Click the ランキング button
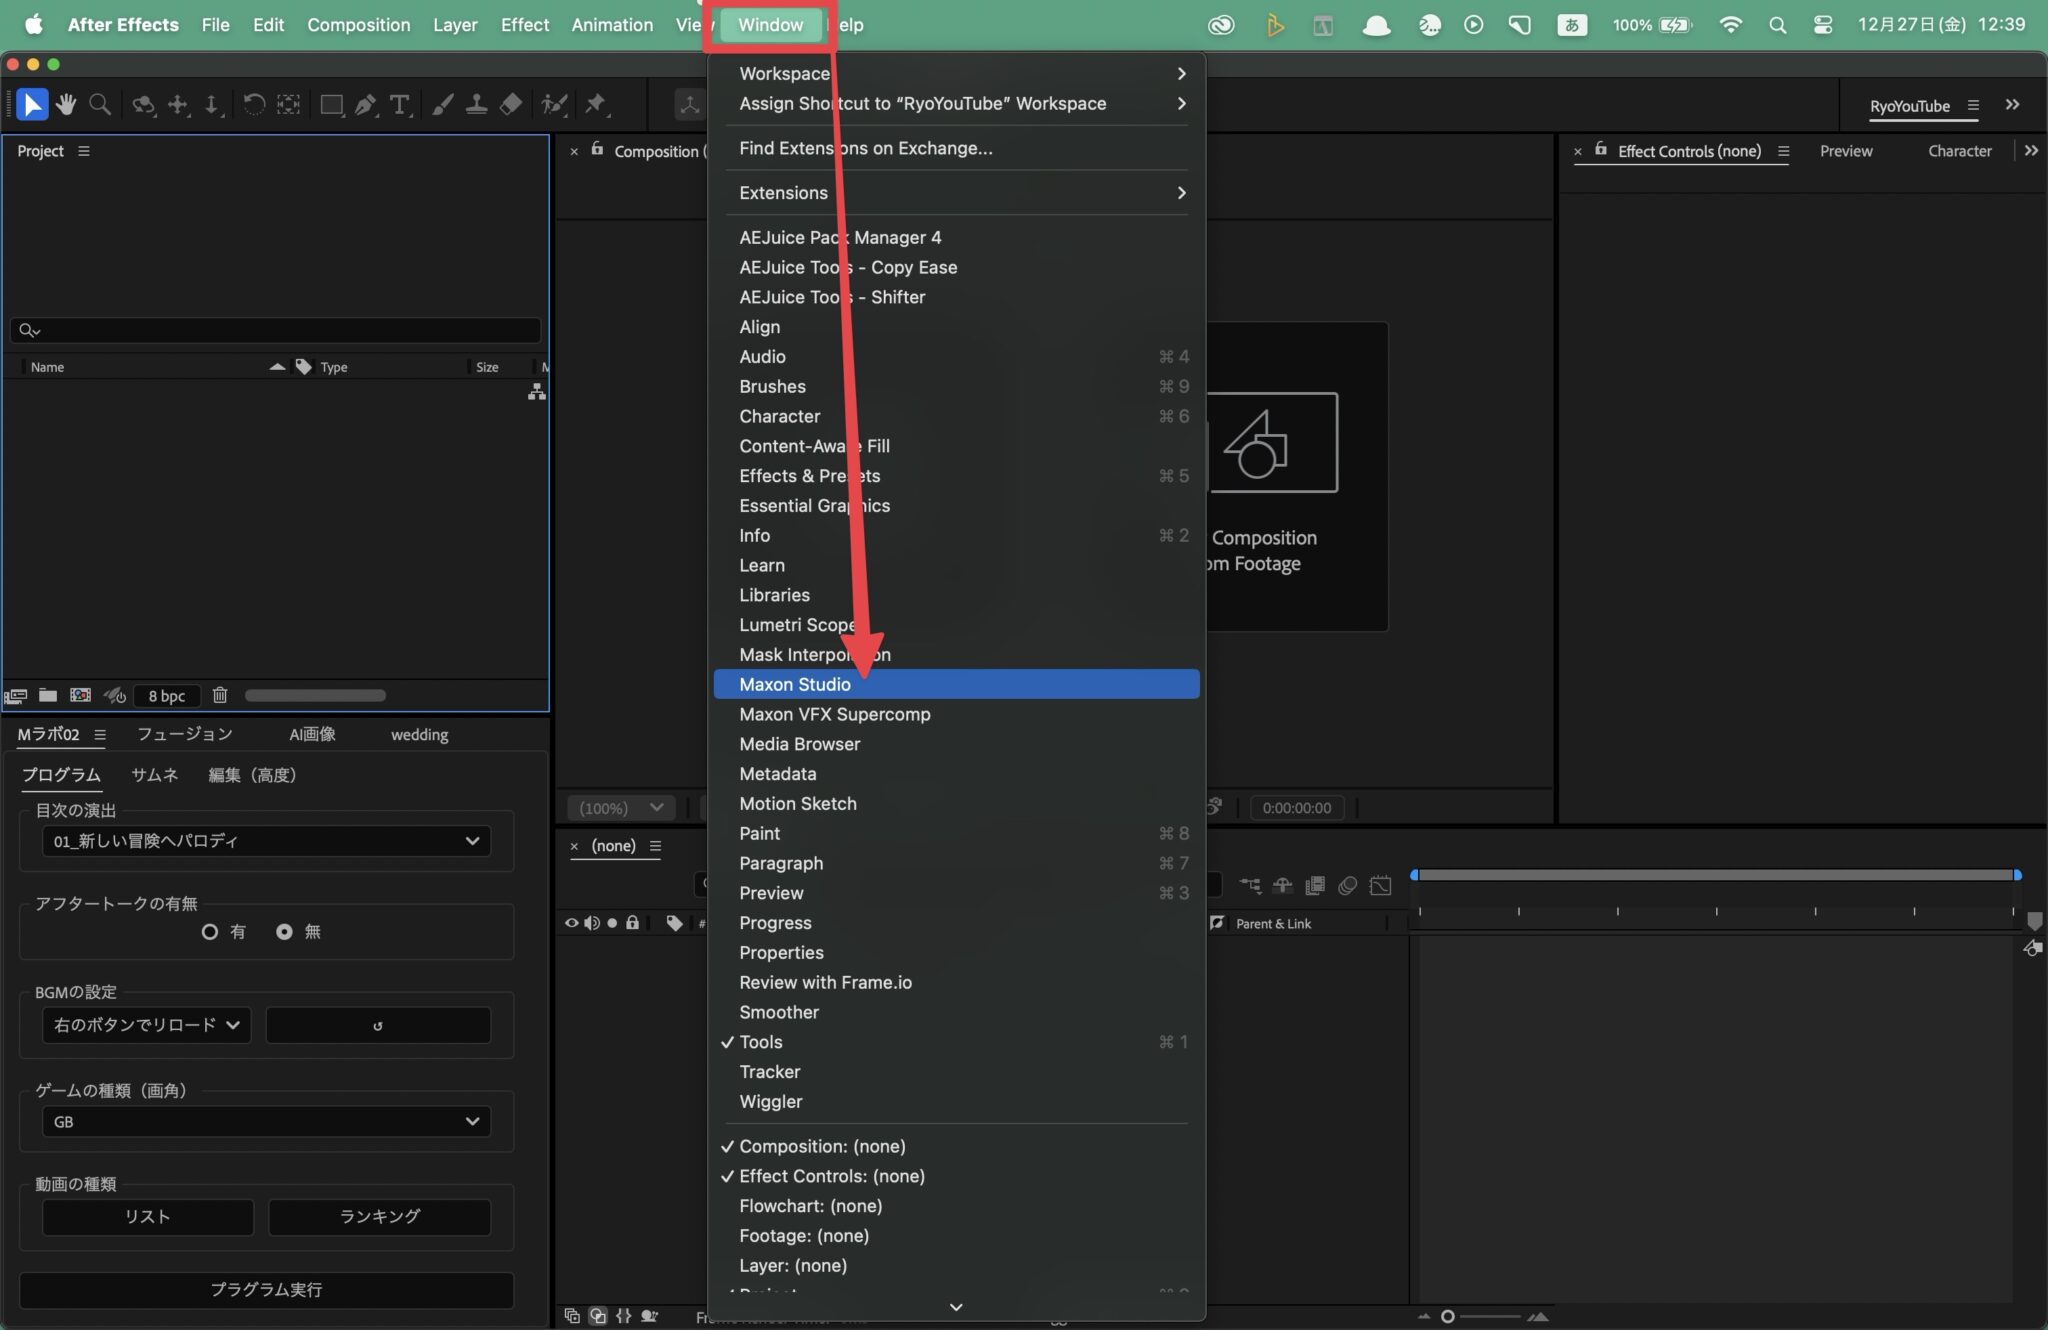 tap(378, 1216)
